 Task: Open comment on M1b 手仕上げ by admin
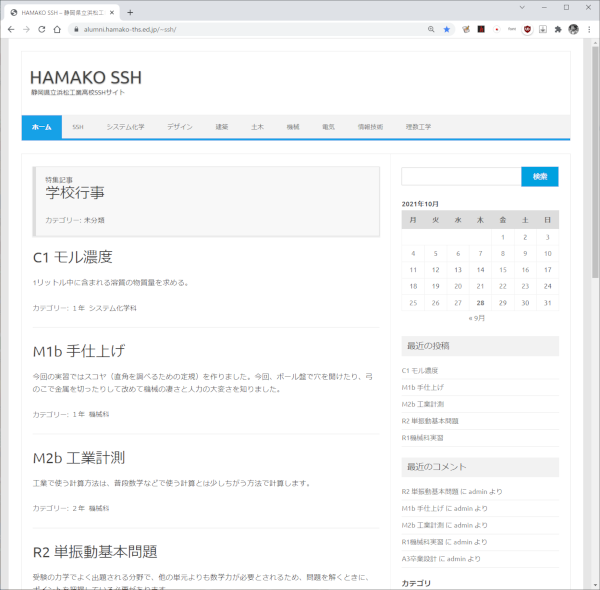[x=423, y=509]
